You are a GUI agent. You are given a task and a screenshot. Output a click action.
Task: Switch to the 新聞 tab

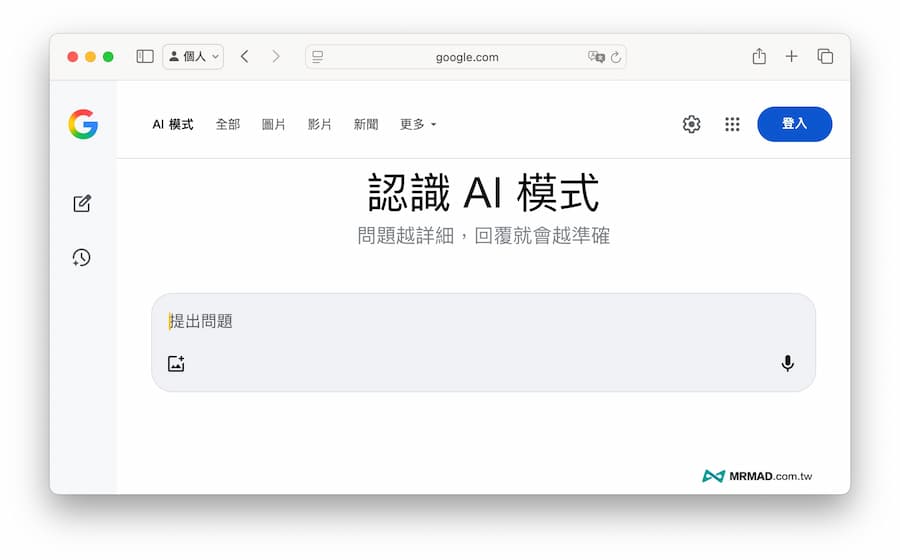point(366,124)
